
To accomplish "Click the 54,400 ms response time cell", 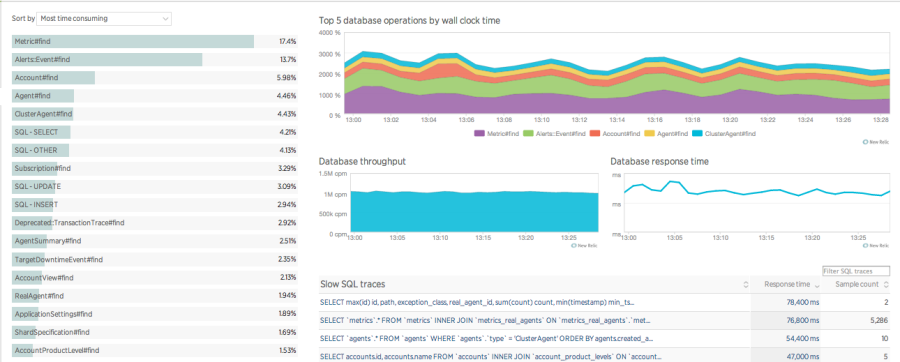I will 786,338.
